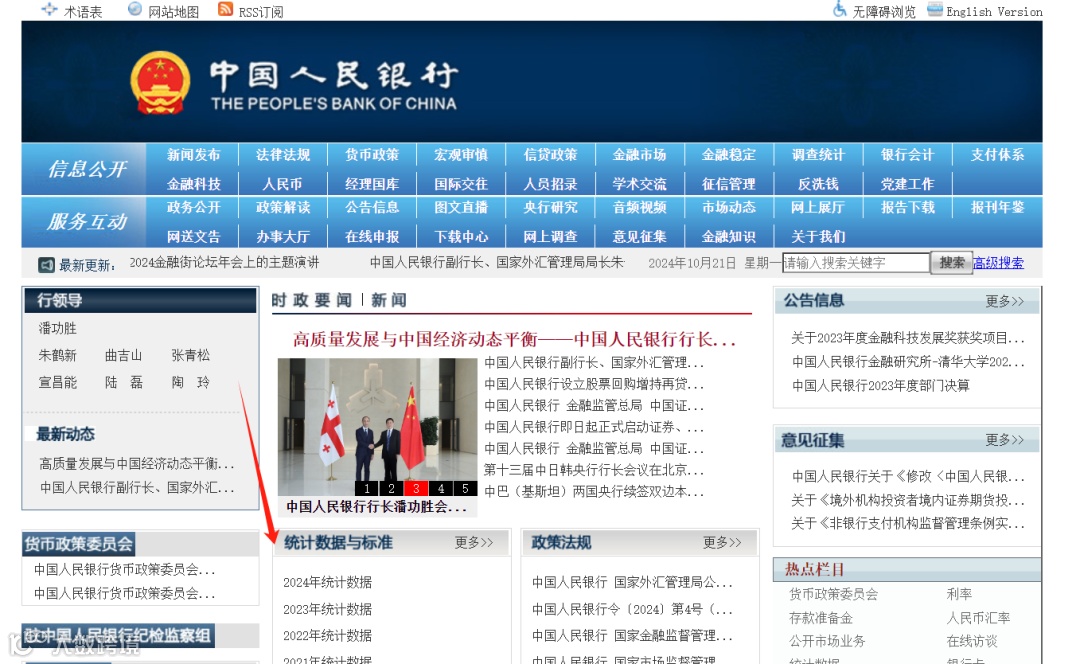Open the 高级搜索 advanced search link
This screenshot has width=1080, height=664.
[999, 262]
